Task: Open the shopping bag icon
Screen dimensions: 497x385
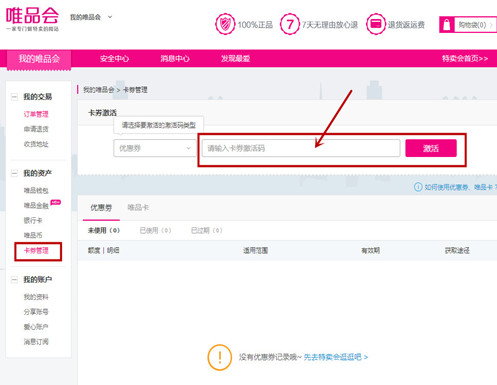Action: pos(447,25)
